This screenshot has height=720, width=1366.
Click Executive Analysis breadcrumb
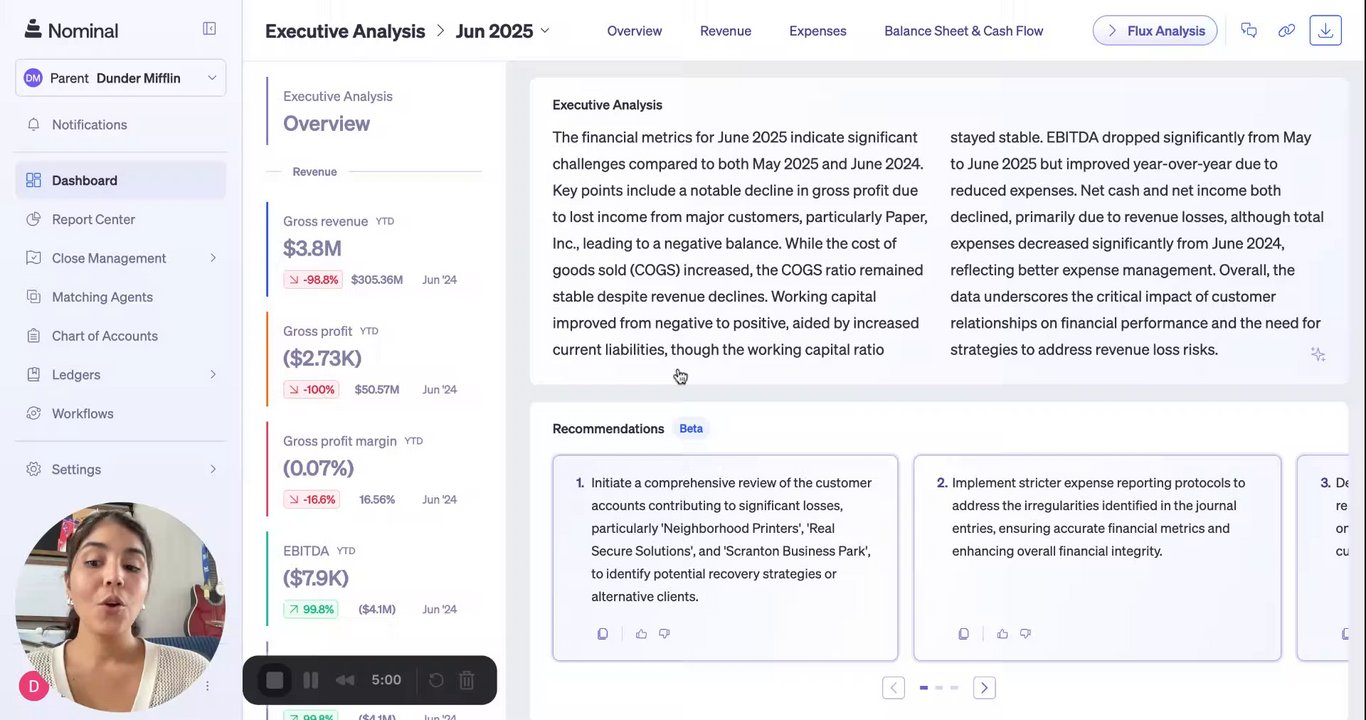[x=345, y=31]
